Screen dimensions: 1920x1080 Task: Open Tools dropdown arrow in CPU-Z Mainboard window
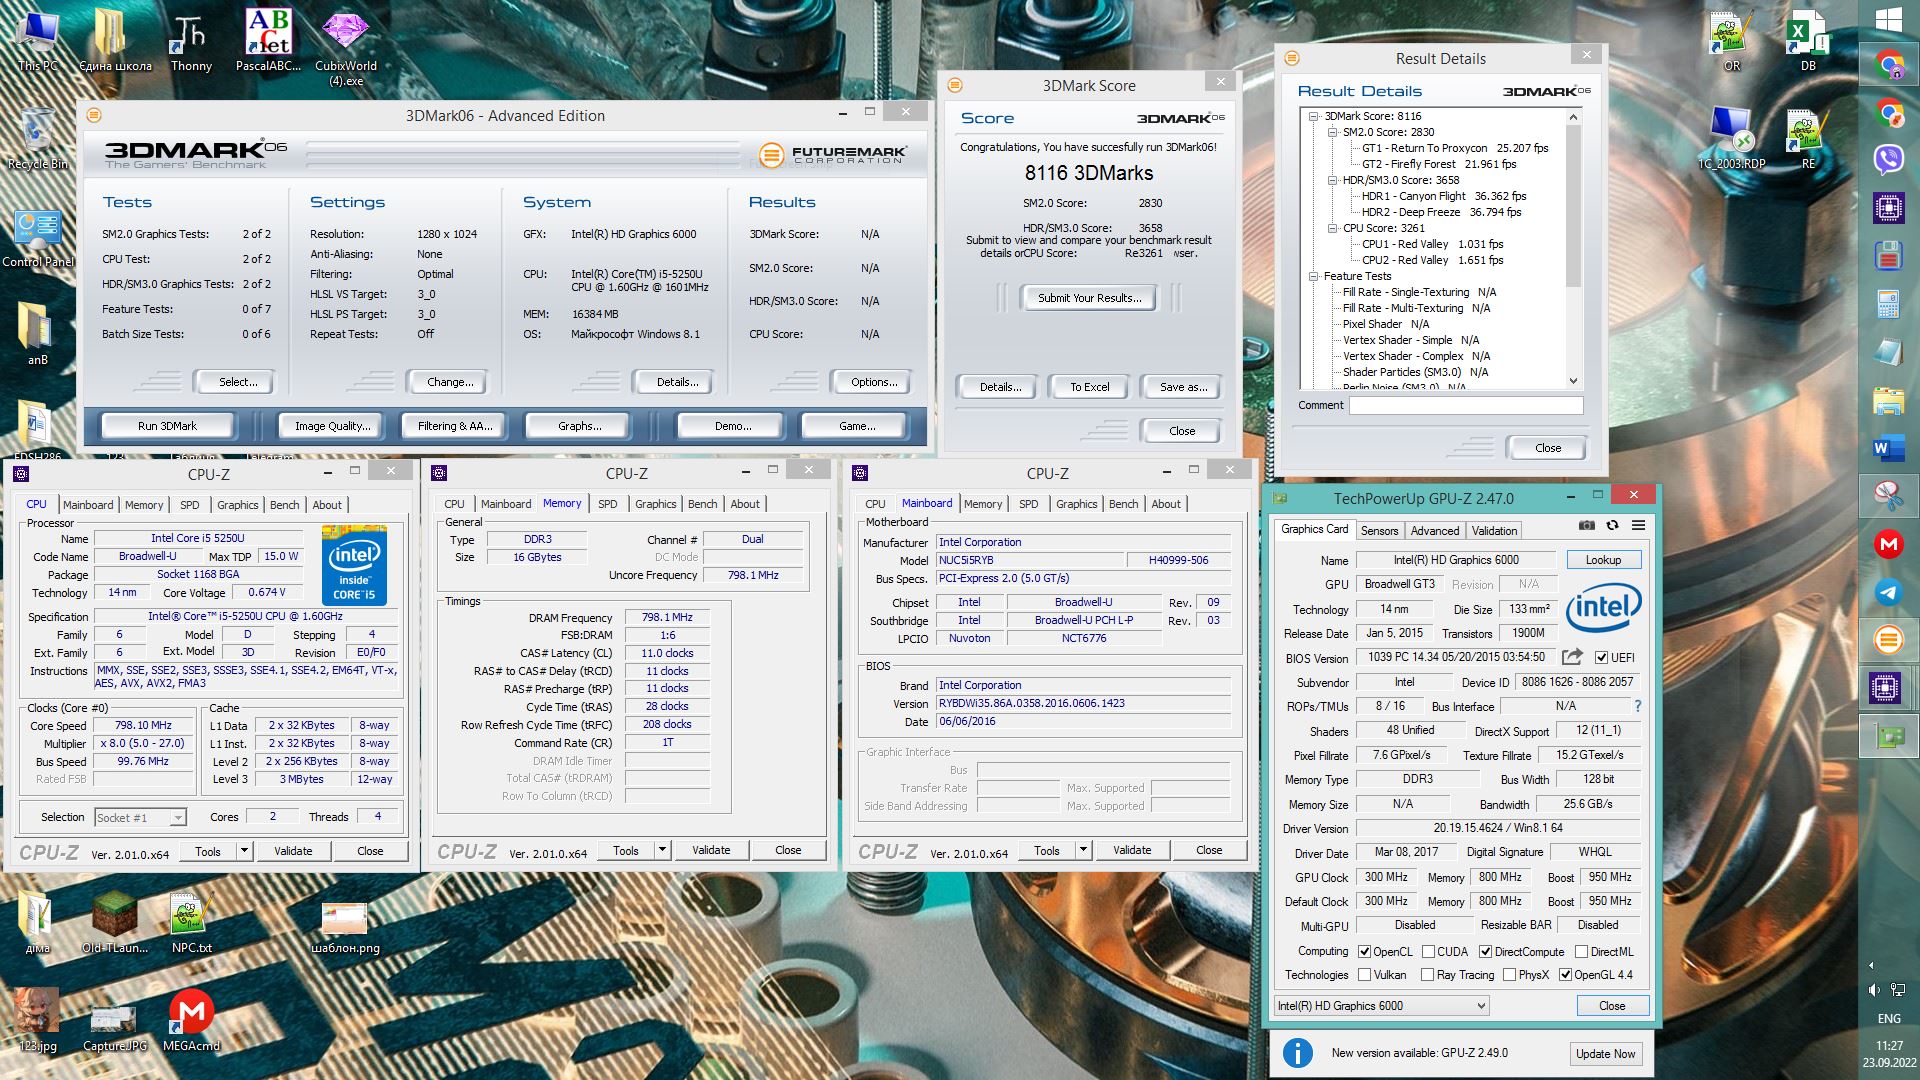(x=1082, y=851)
